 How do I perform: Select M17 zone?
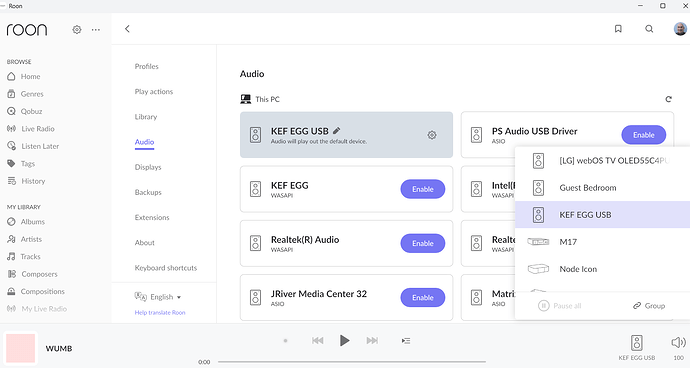602,242
